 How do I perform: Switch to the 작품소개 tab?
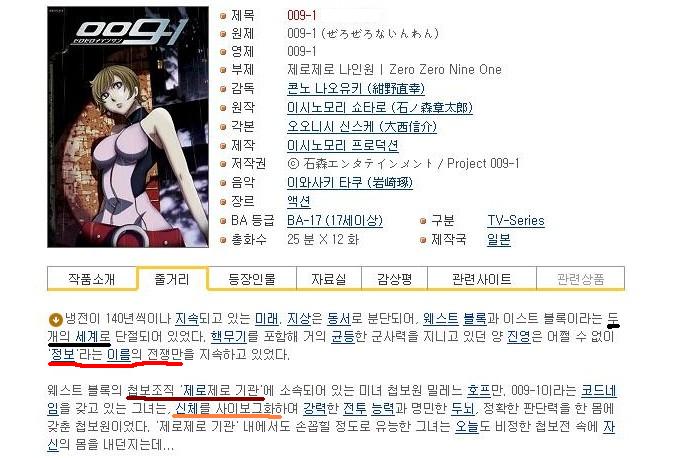click(x=92, y=278)
